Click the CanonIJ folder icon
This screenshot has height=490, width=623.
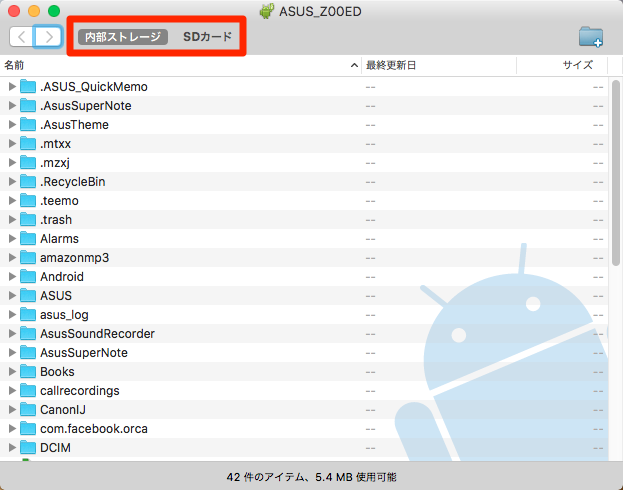(x=28, y=409)
